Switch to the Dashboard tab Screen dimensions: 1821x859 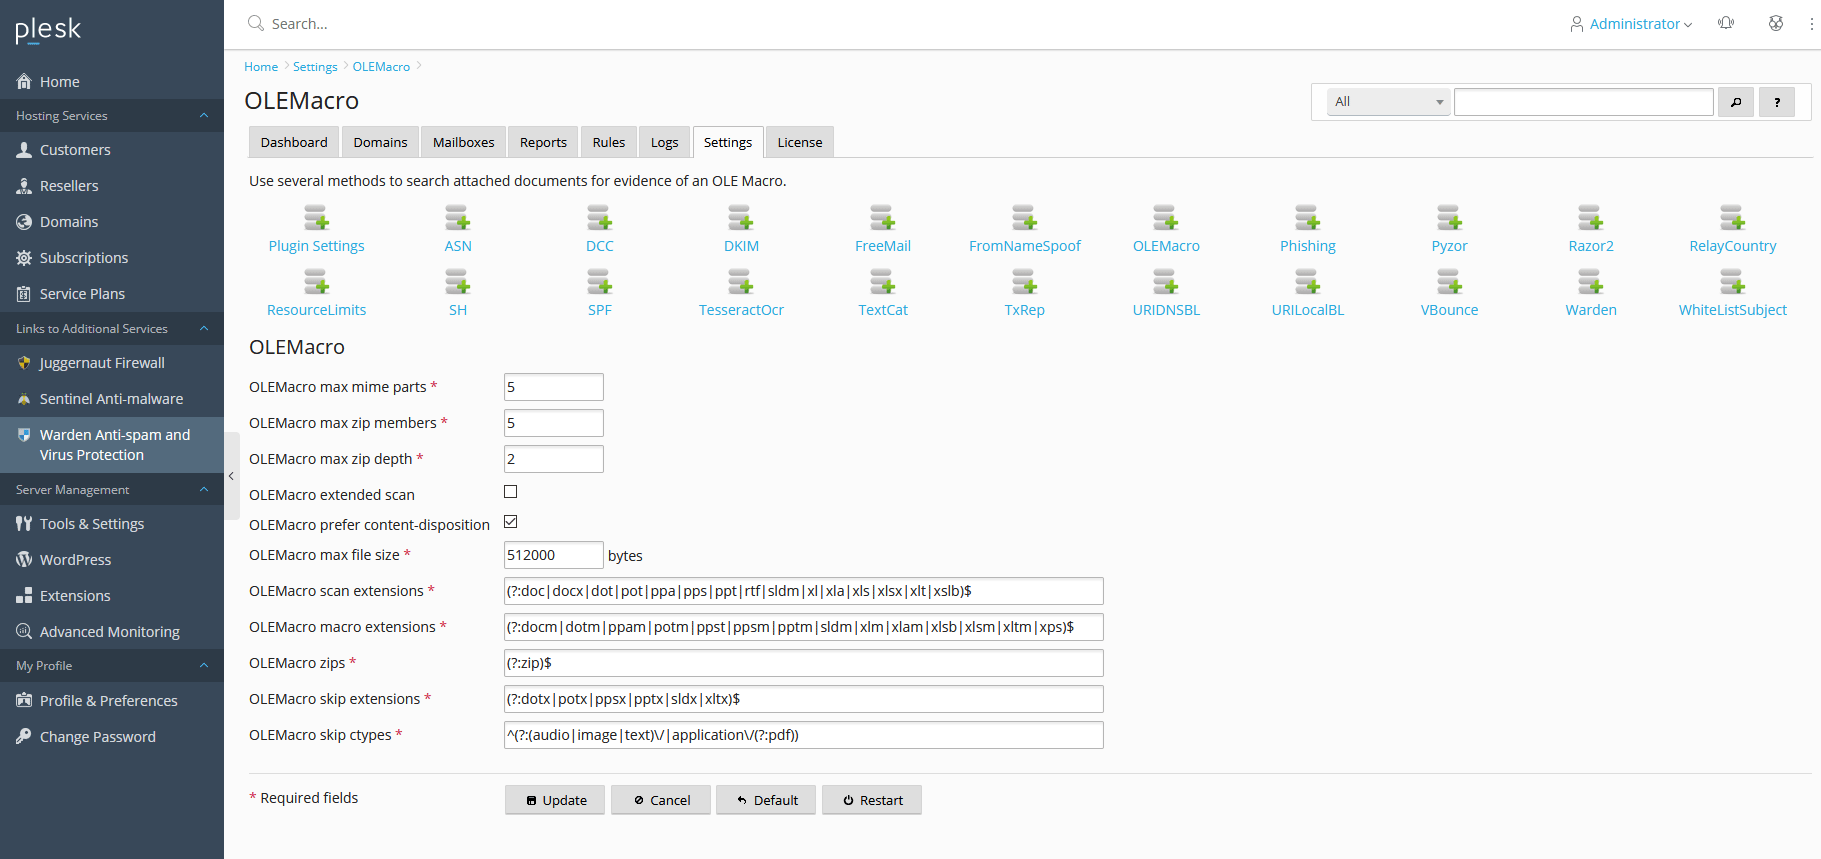294,142
